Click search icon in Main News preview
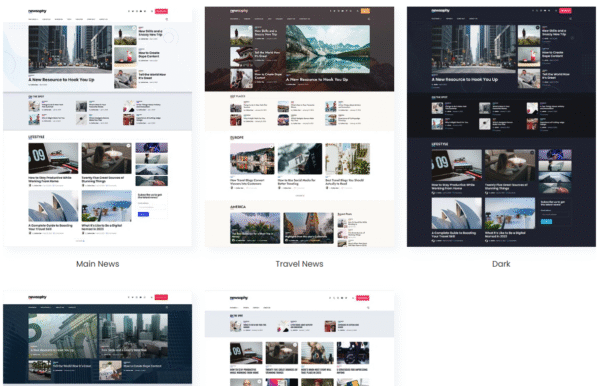Image resolution: width=600 pixels, height=386 pixels. pos(166,19)
